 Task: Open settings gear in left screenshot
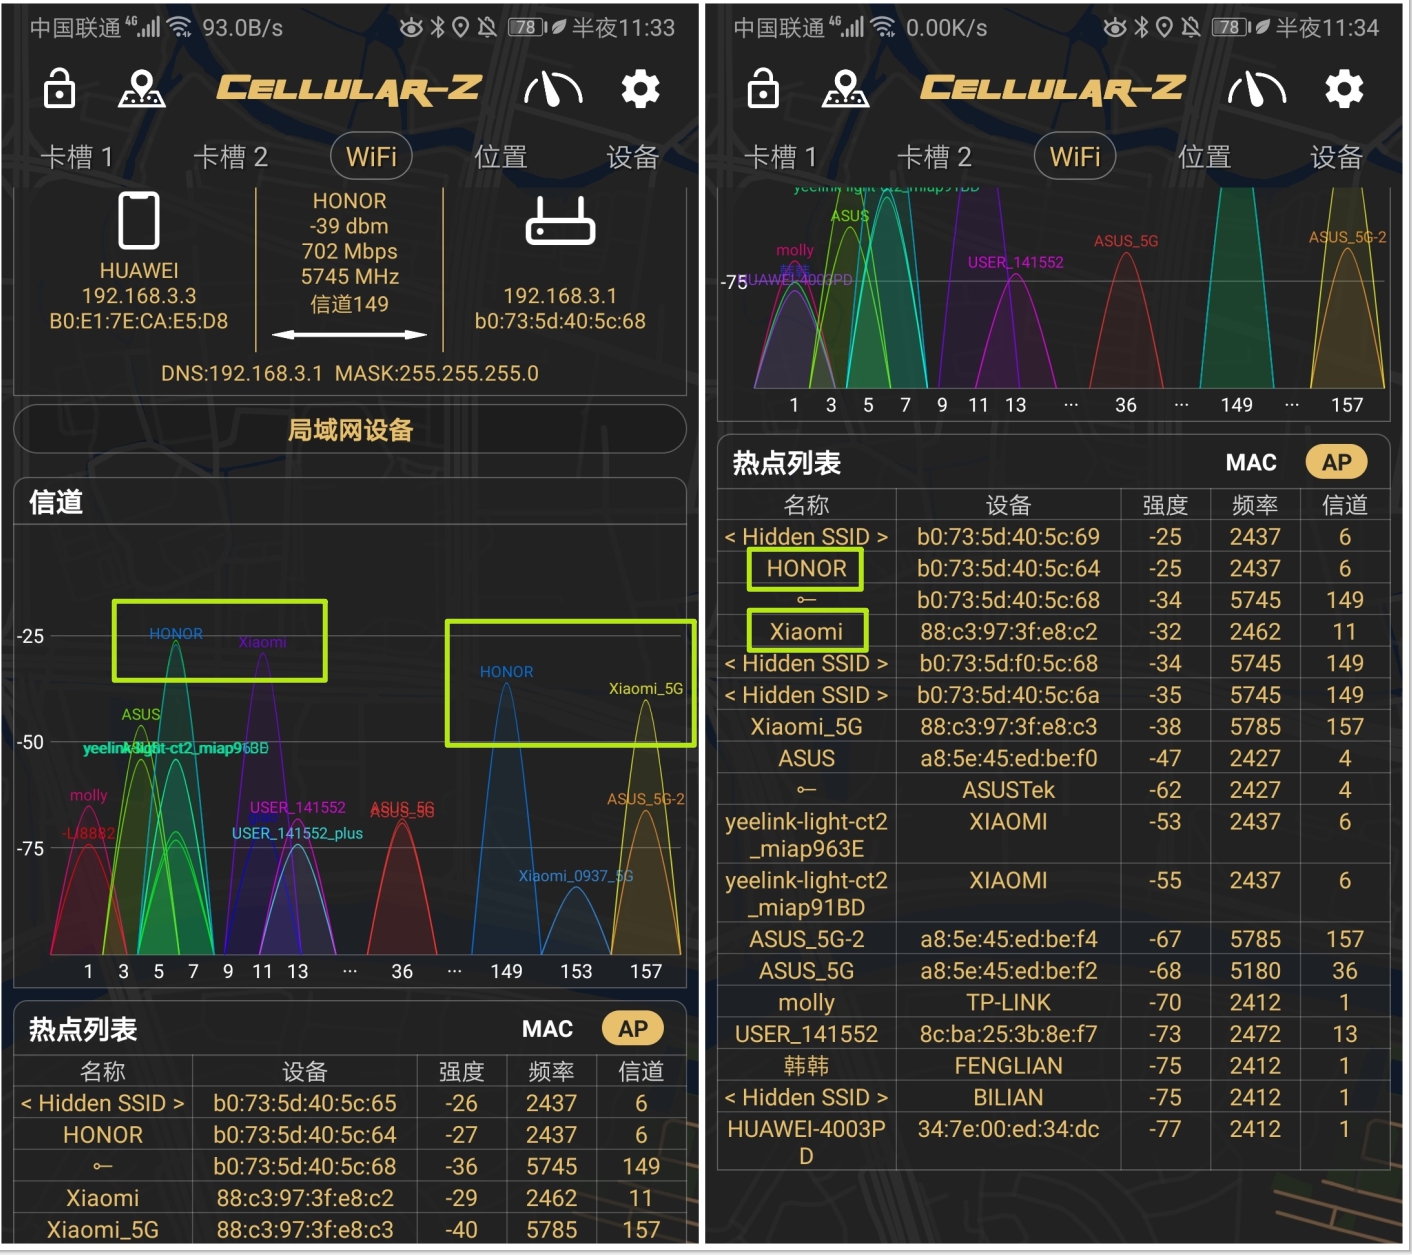(x=640, y=89)
